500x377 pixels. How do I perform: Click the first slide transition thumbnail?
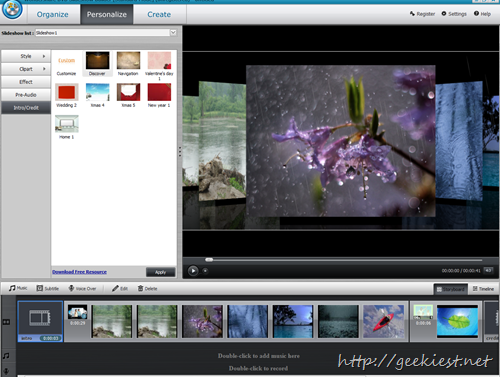click(77, 312)
